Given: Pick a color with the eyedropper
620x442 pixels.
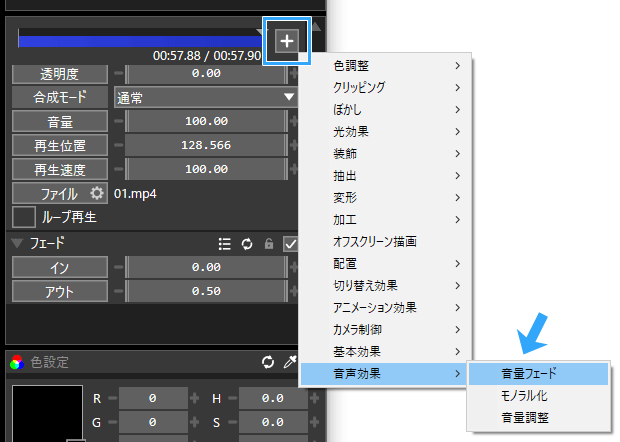Looking at the screenshot, I should [290, 362].
